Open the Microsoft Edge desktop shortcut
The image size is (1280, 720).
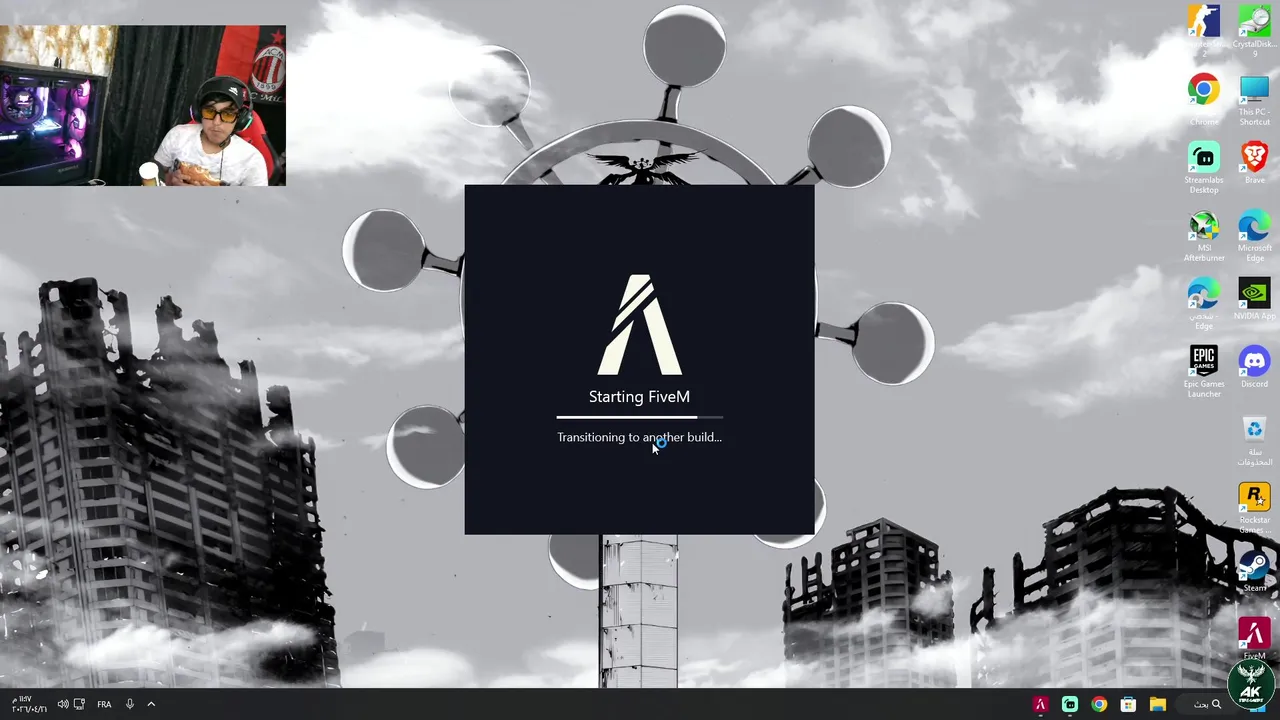click(x=1254, y=236)
